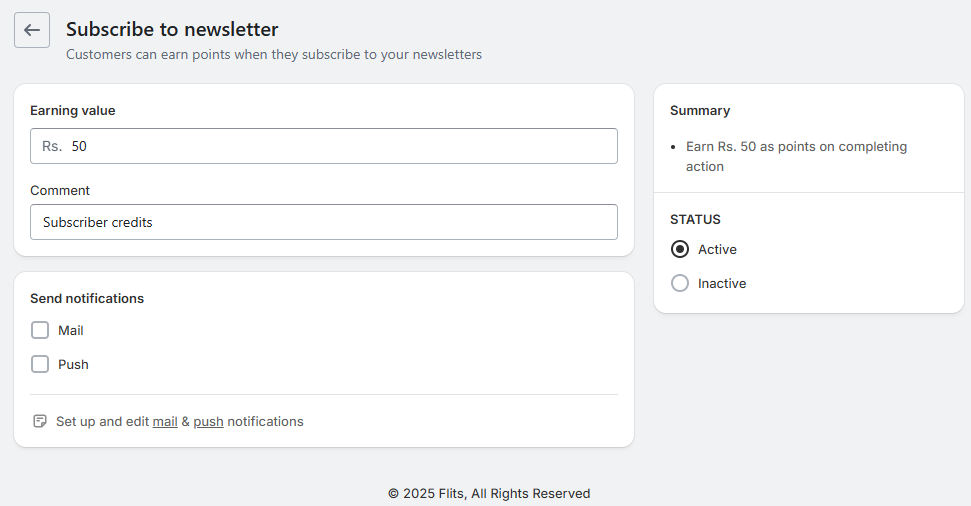Click the Earning value field label
Viewport: 971px width, 506px height.
click(73, 110)
